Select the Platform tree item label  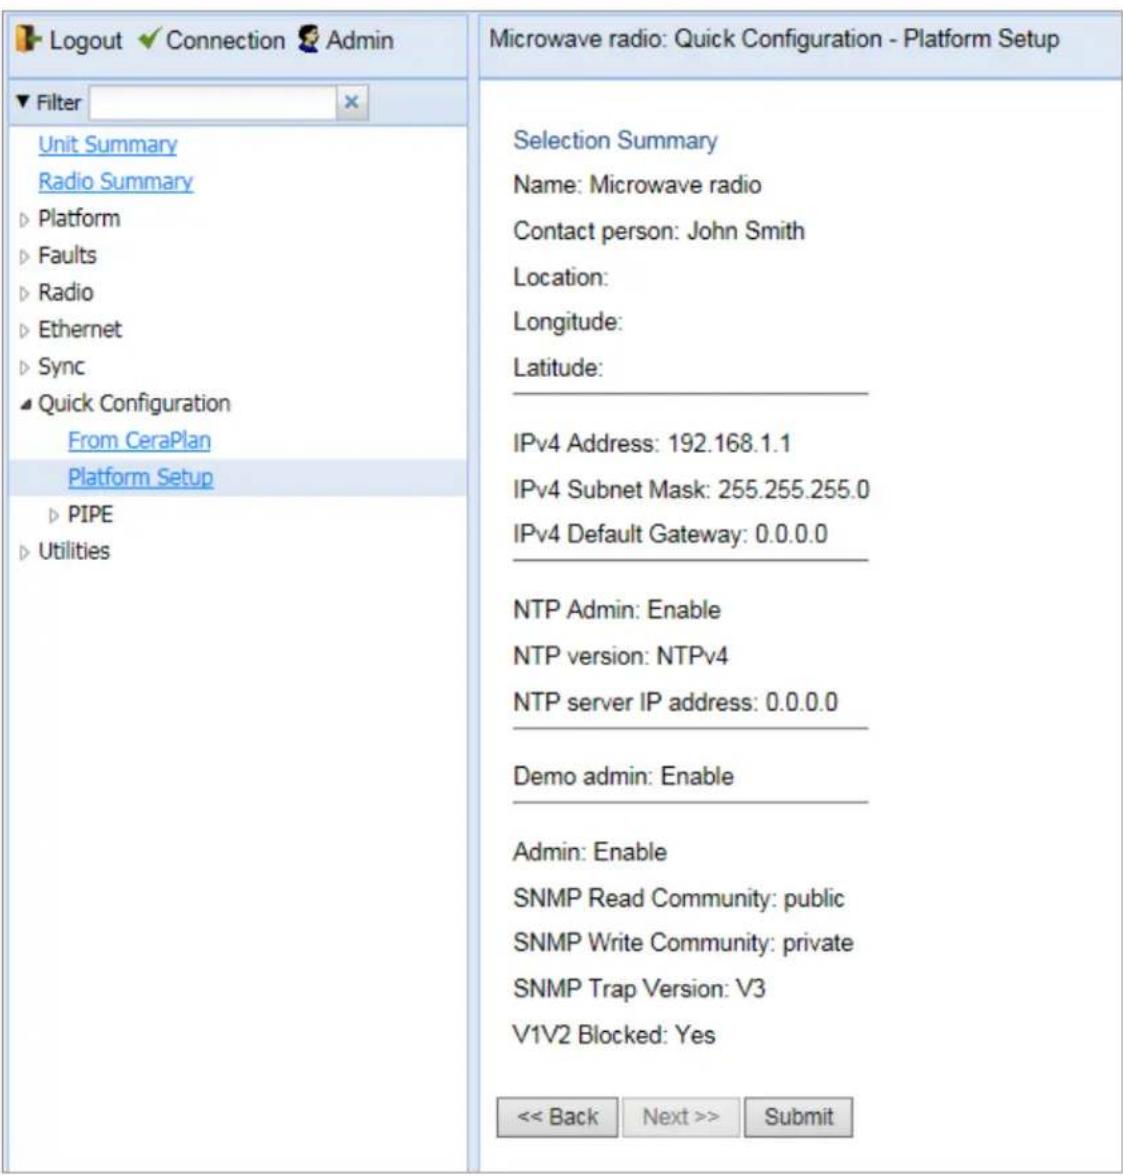point(79,218)
